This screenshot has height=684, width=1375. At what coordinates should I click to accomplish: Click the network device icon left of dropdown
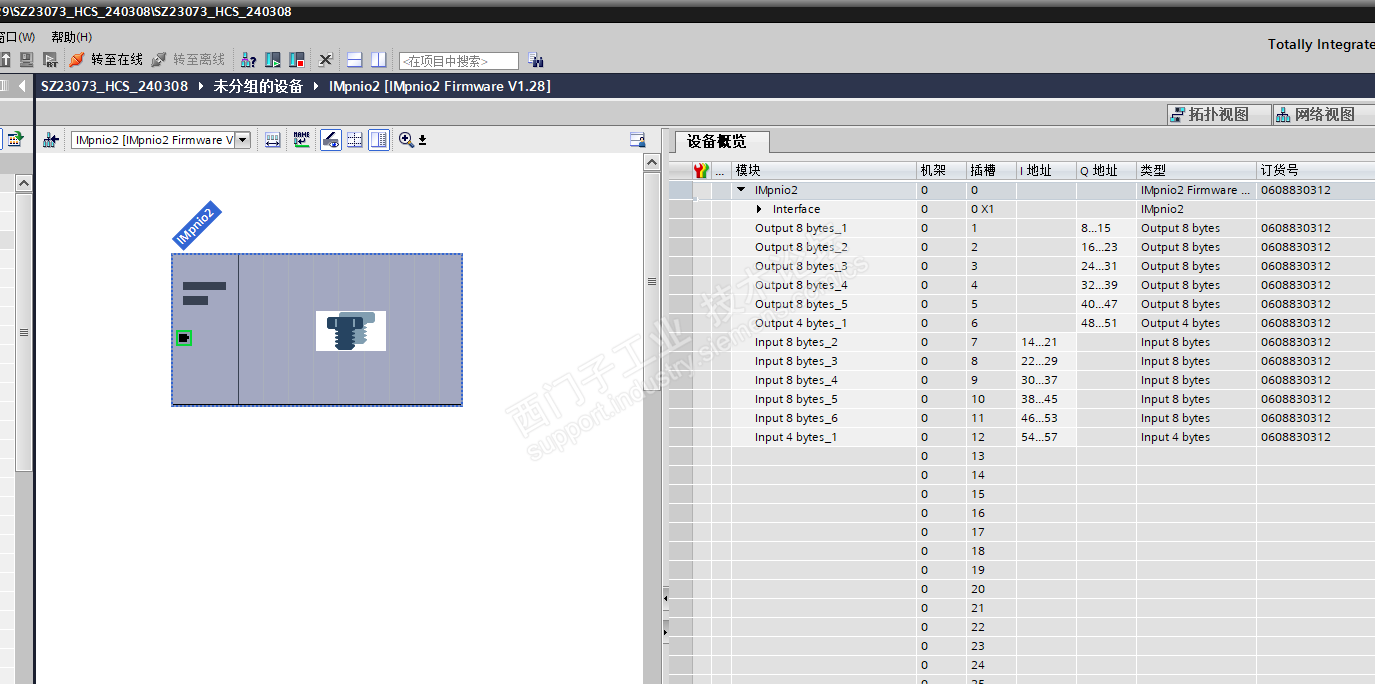tap(50, 140)
